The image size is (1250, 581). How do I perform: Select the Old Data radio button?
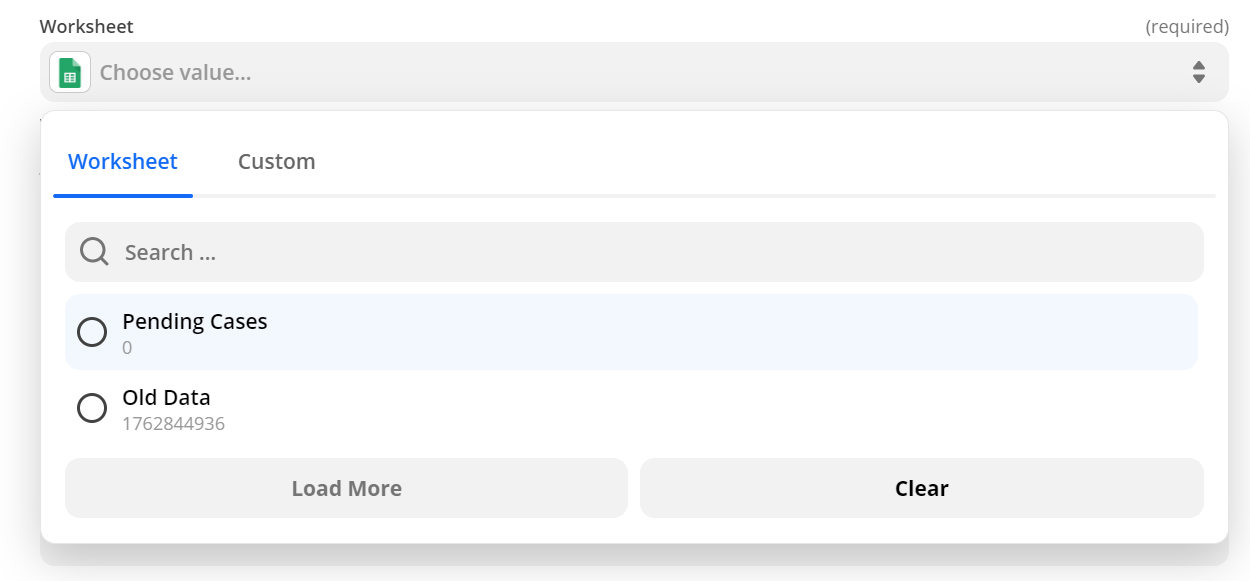pos(92,408)
